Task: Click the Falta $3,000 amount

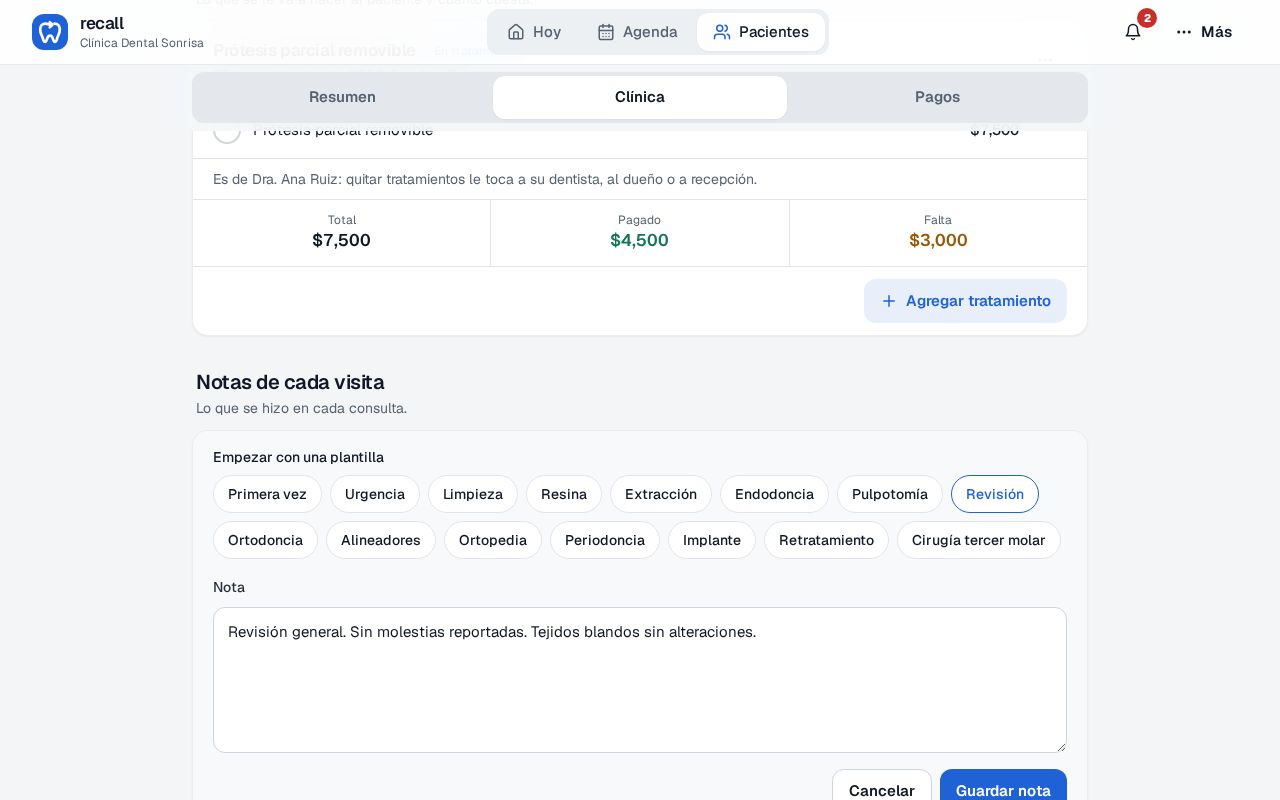Action: [x=938, y=240]
